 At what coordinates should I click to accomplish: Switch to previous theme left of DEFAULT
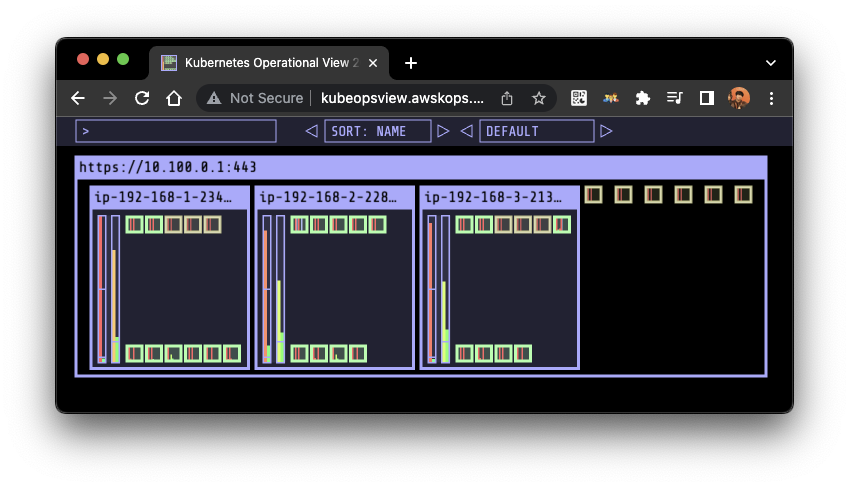[466, 131]
